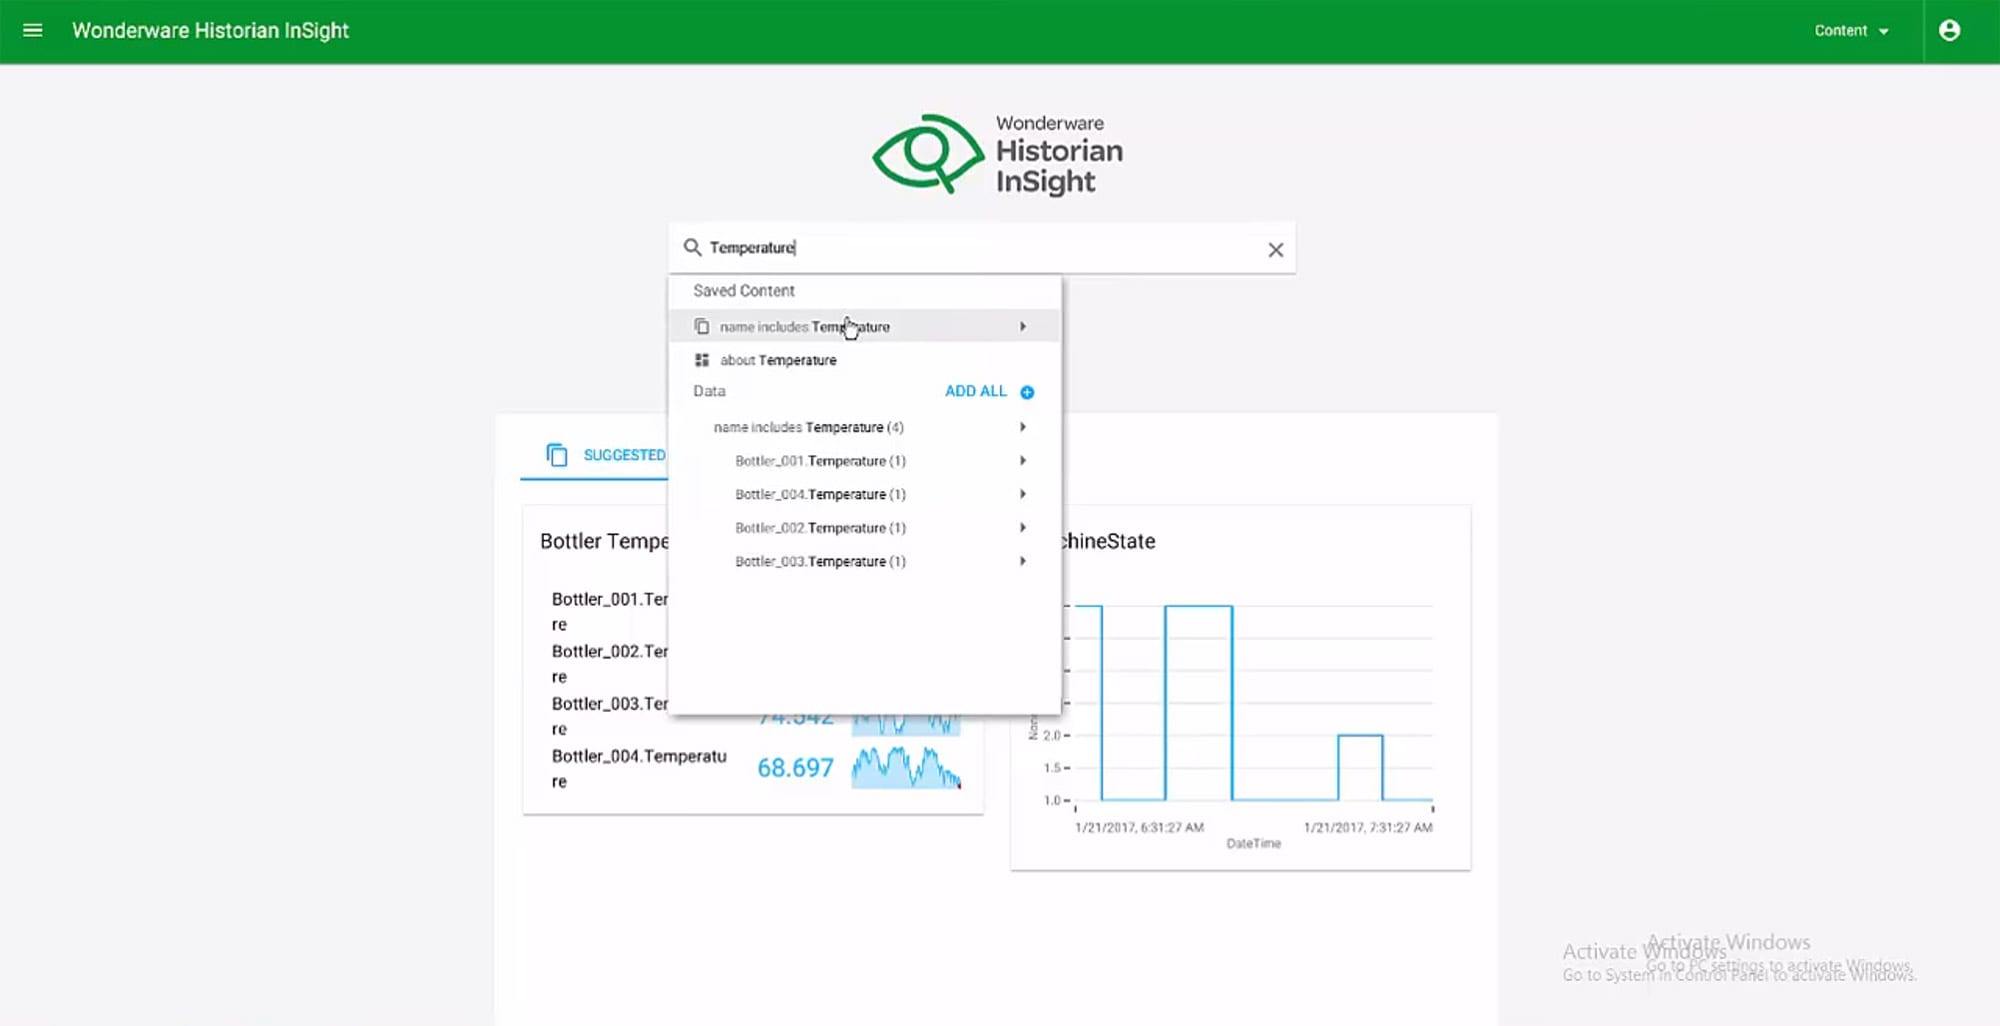
Task: Choose Bottler_001.Temperature (1) result
Action: tap(864, 461)
